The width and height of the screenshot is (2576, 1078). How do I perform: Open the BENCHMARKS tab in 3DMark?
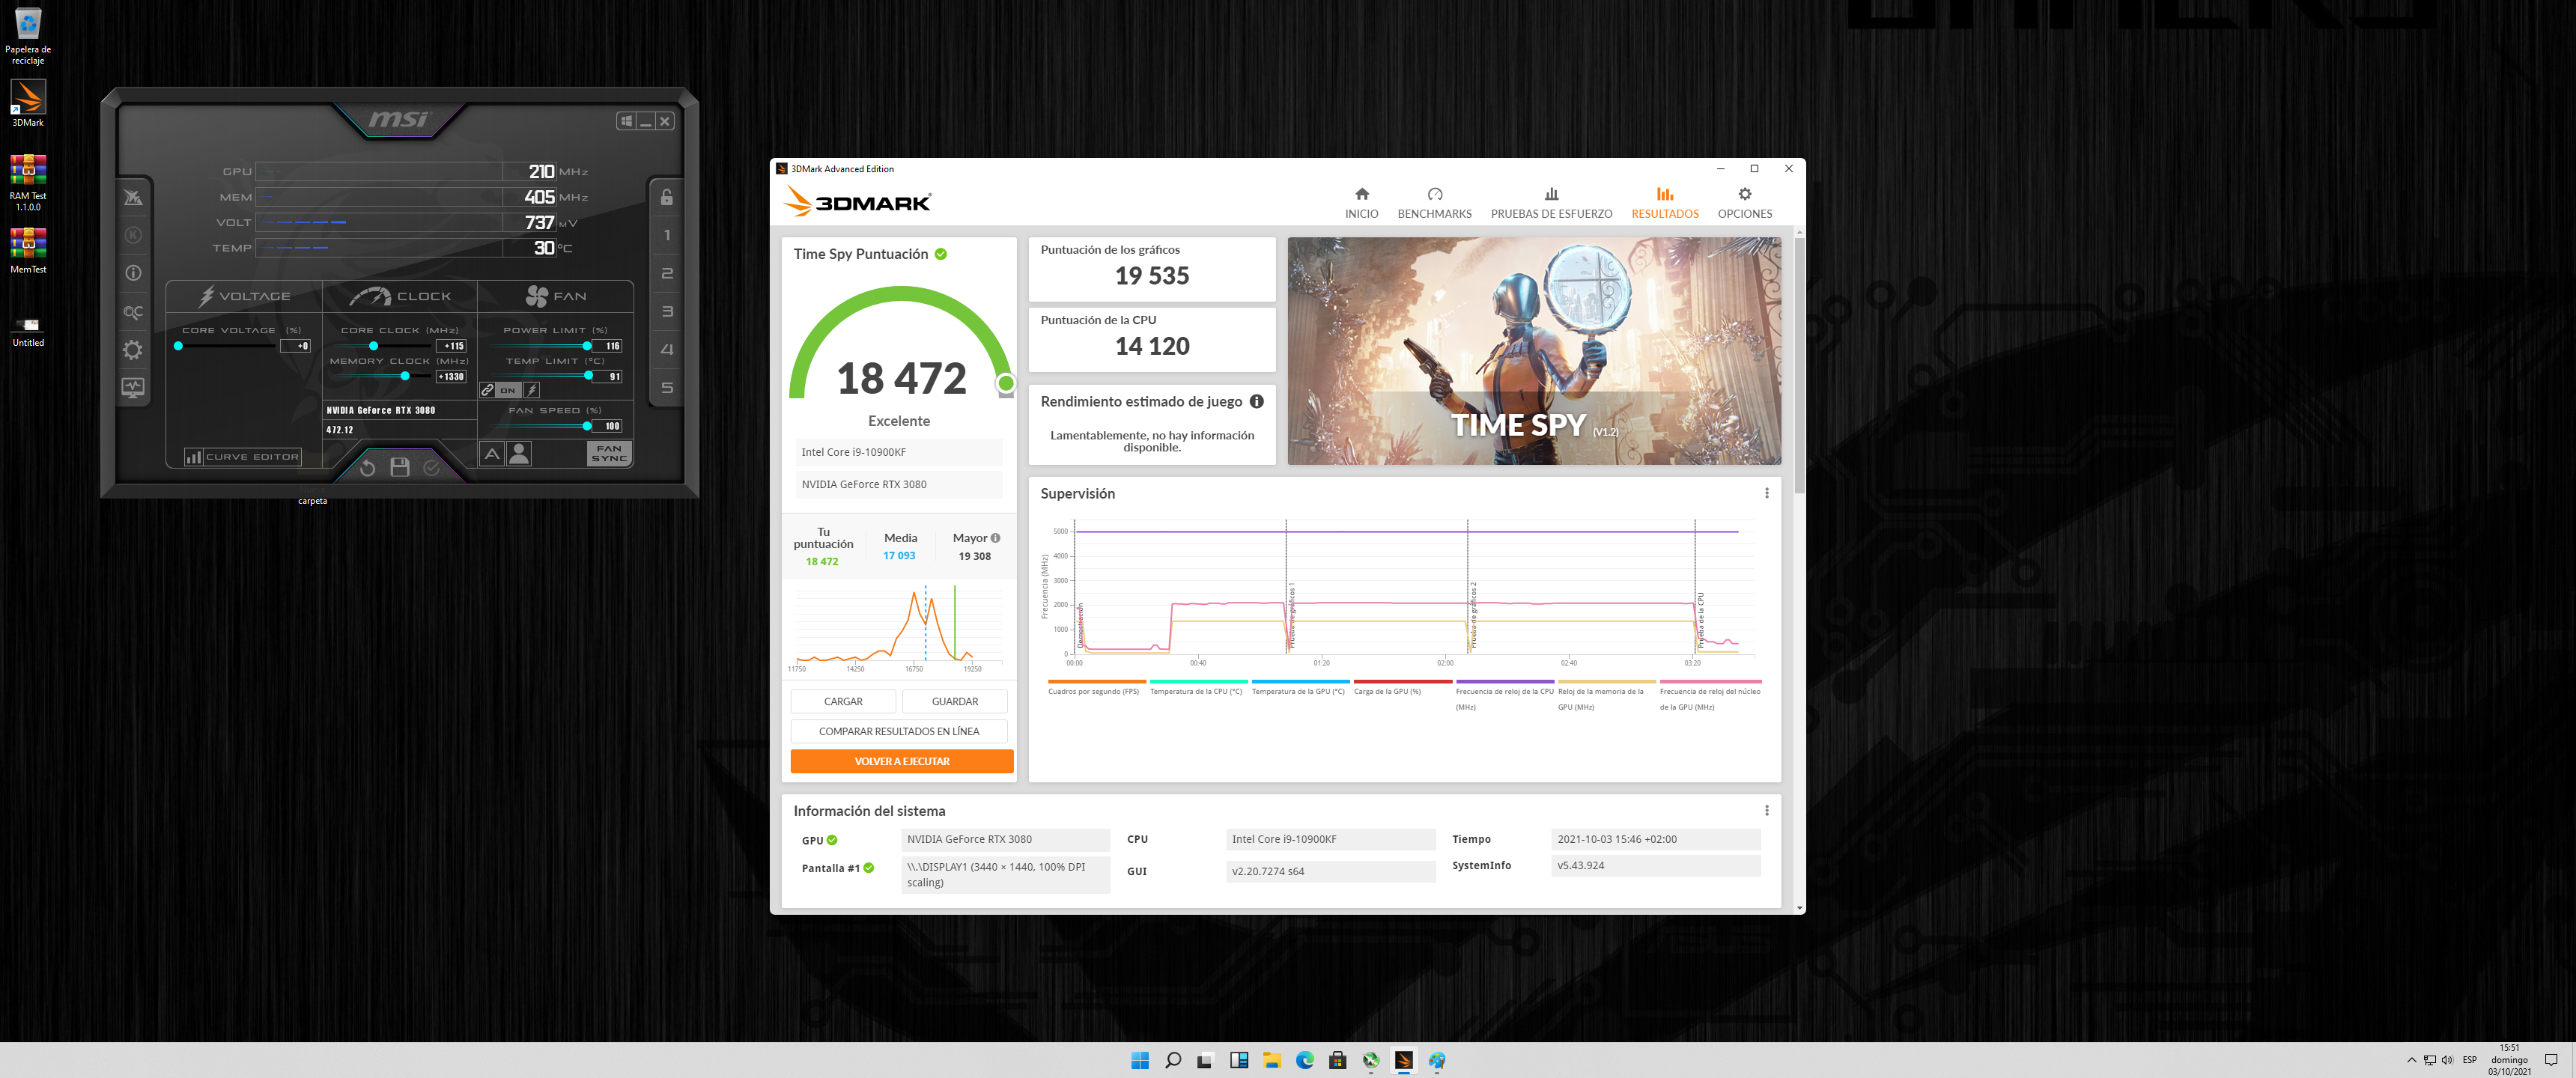pos(1434,203)
